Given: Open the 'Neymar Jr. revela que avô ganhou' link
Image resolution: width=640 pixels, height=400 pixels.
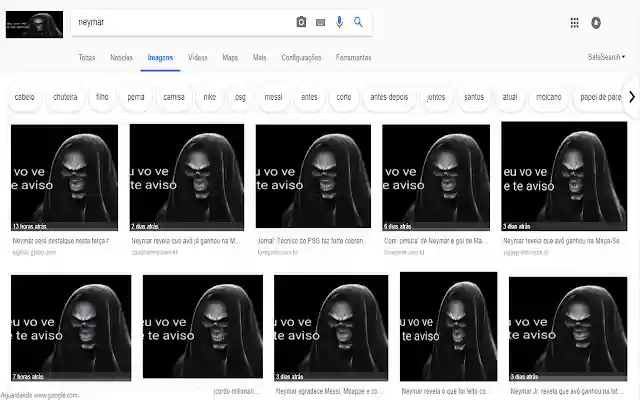Looking at the screenshot, I should (x=567, y=391).
